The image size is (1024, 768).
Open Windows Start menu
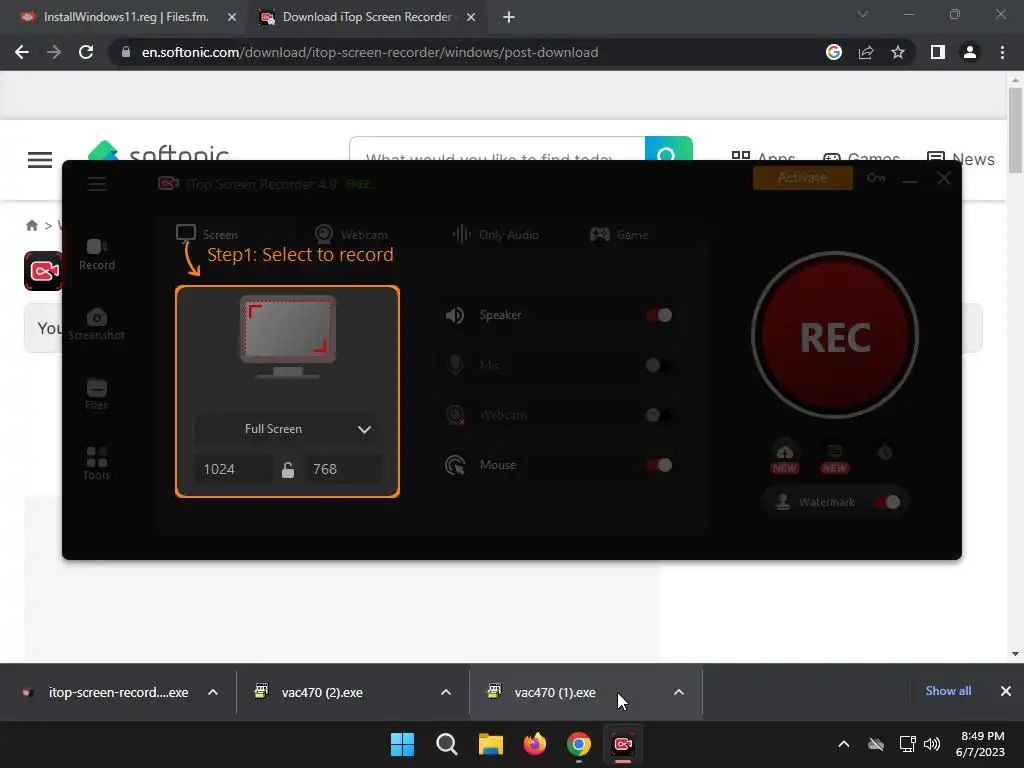click(x=402, y=744)
